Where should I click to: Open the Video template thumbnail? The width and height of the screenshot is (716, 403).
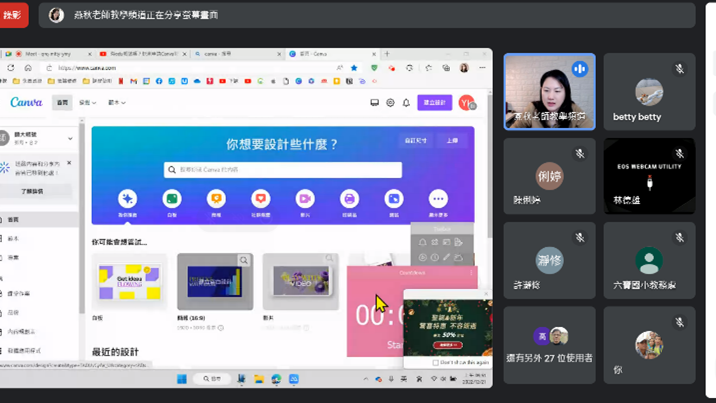[x=300, y=282]
